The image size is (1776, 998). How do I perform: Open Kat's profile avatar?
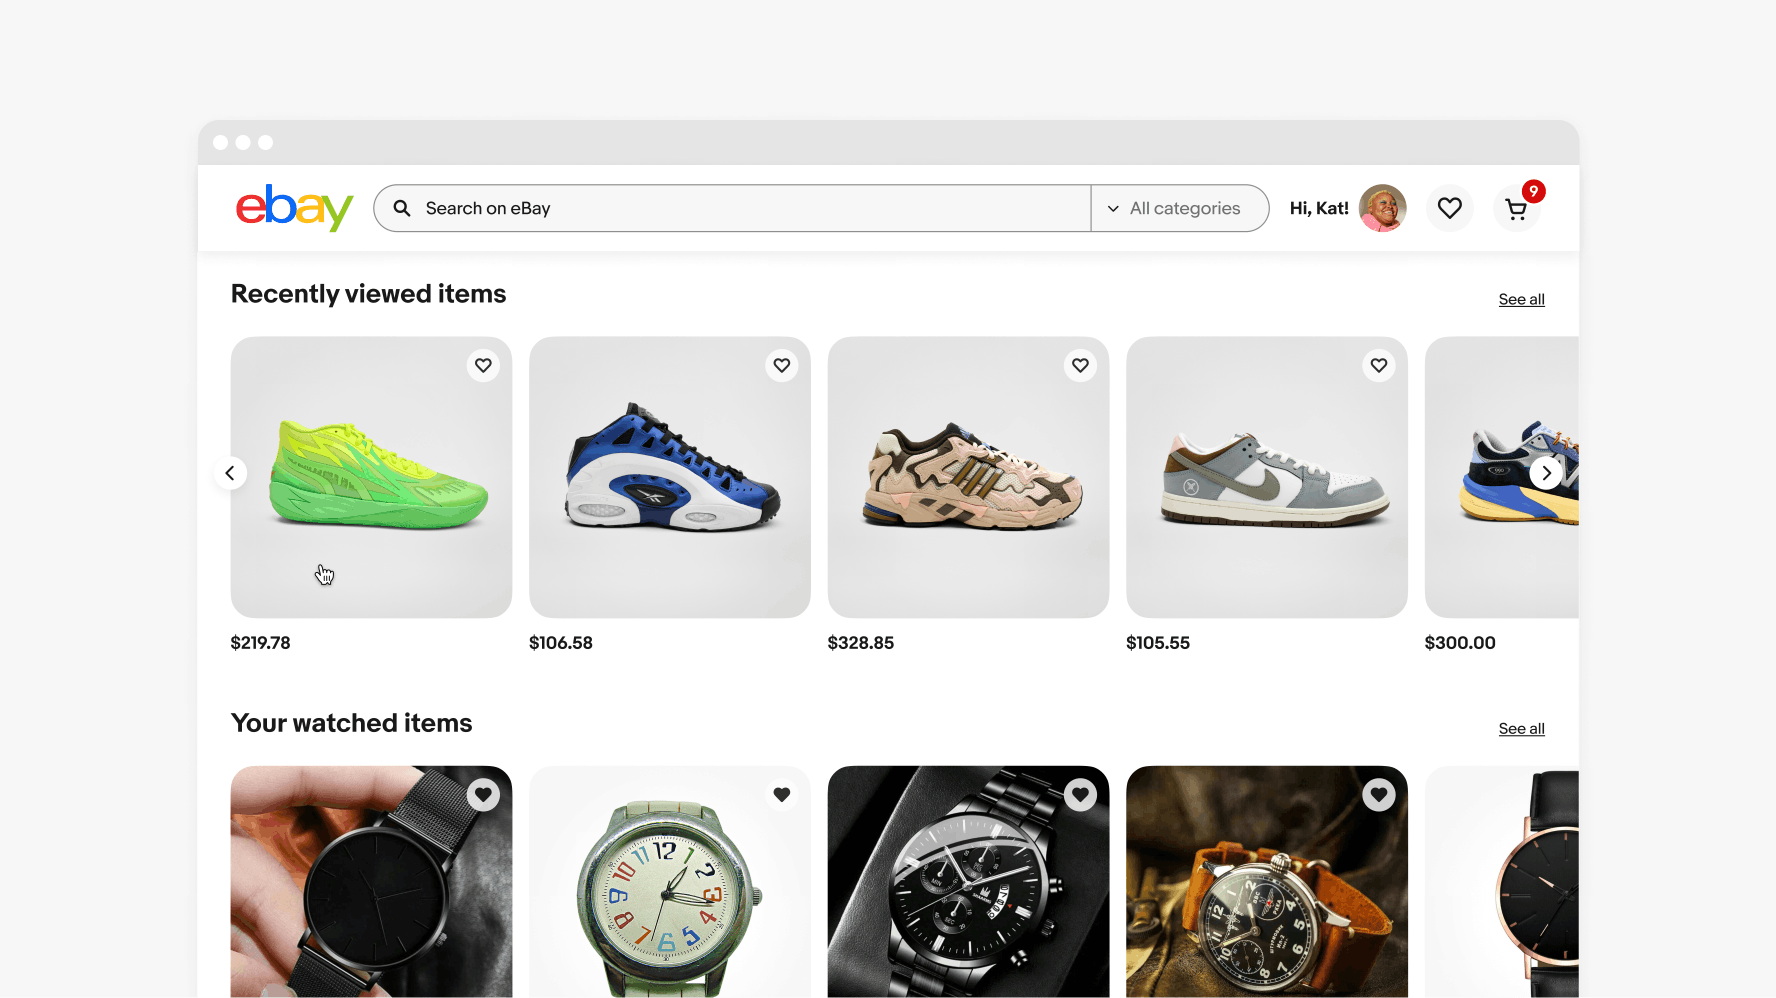(x=1382, y=208)
